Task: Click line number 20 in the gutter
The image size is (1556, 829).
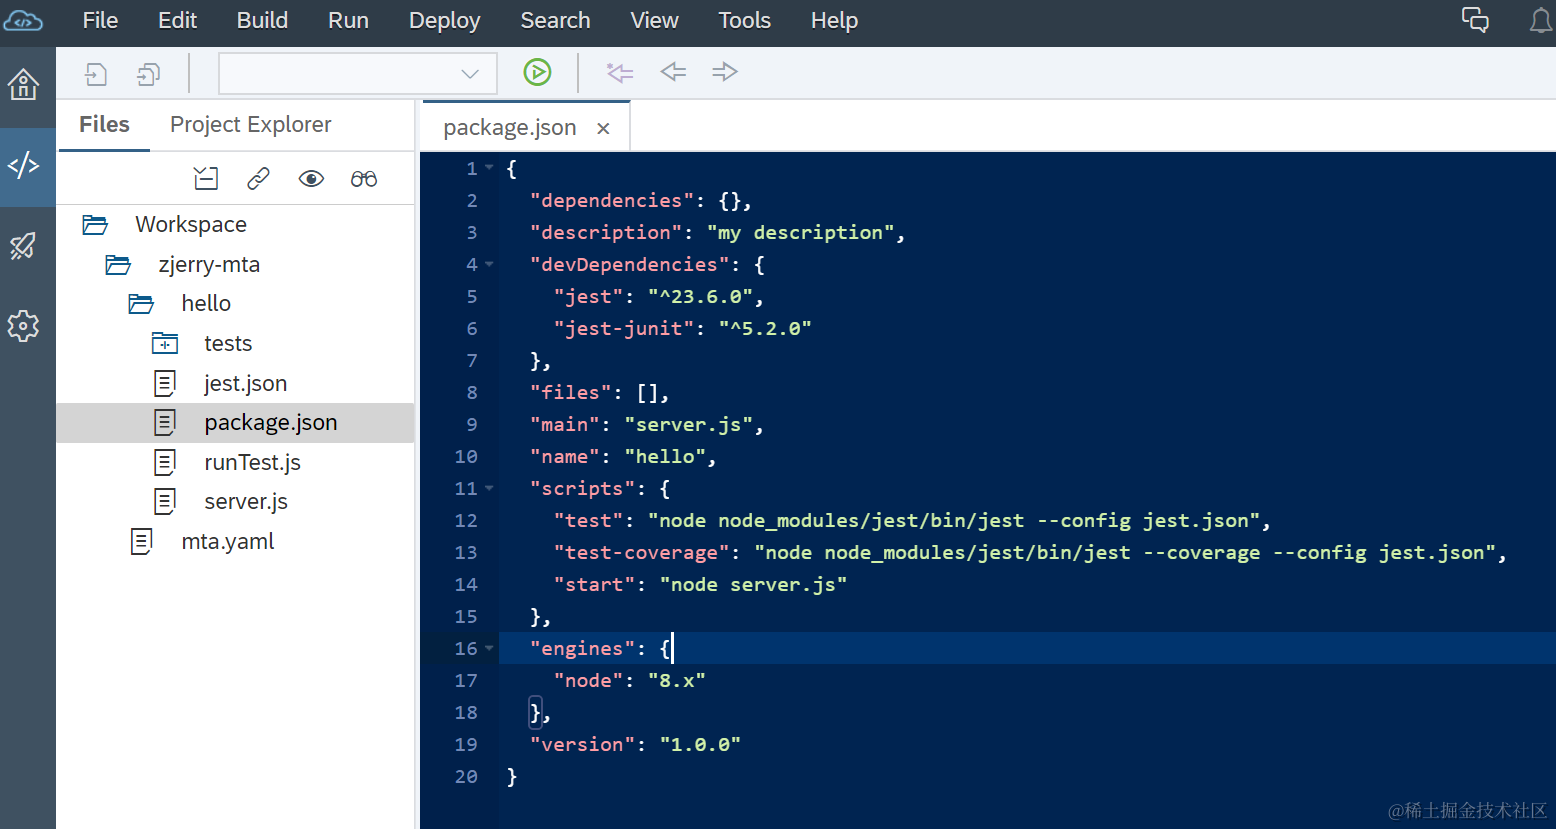Action: click(466, 776)
